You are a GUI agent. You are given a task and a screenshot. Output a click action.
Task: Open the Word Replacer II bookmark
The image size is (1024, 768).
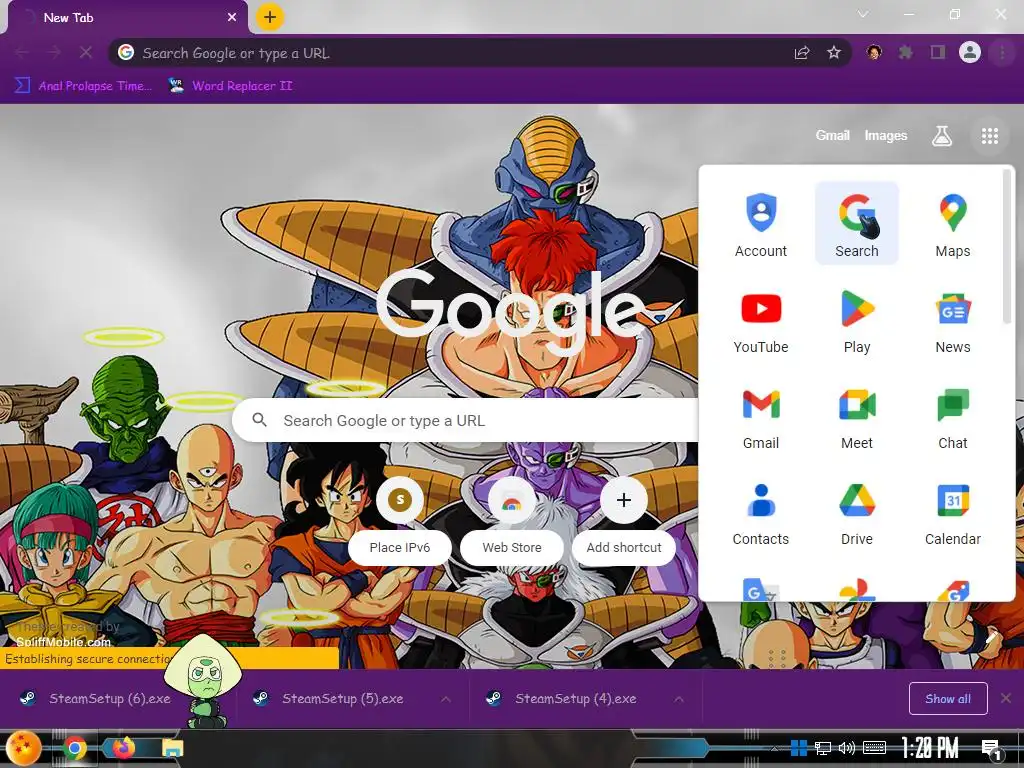pos(230,86)
